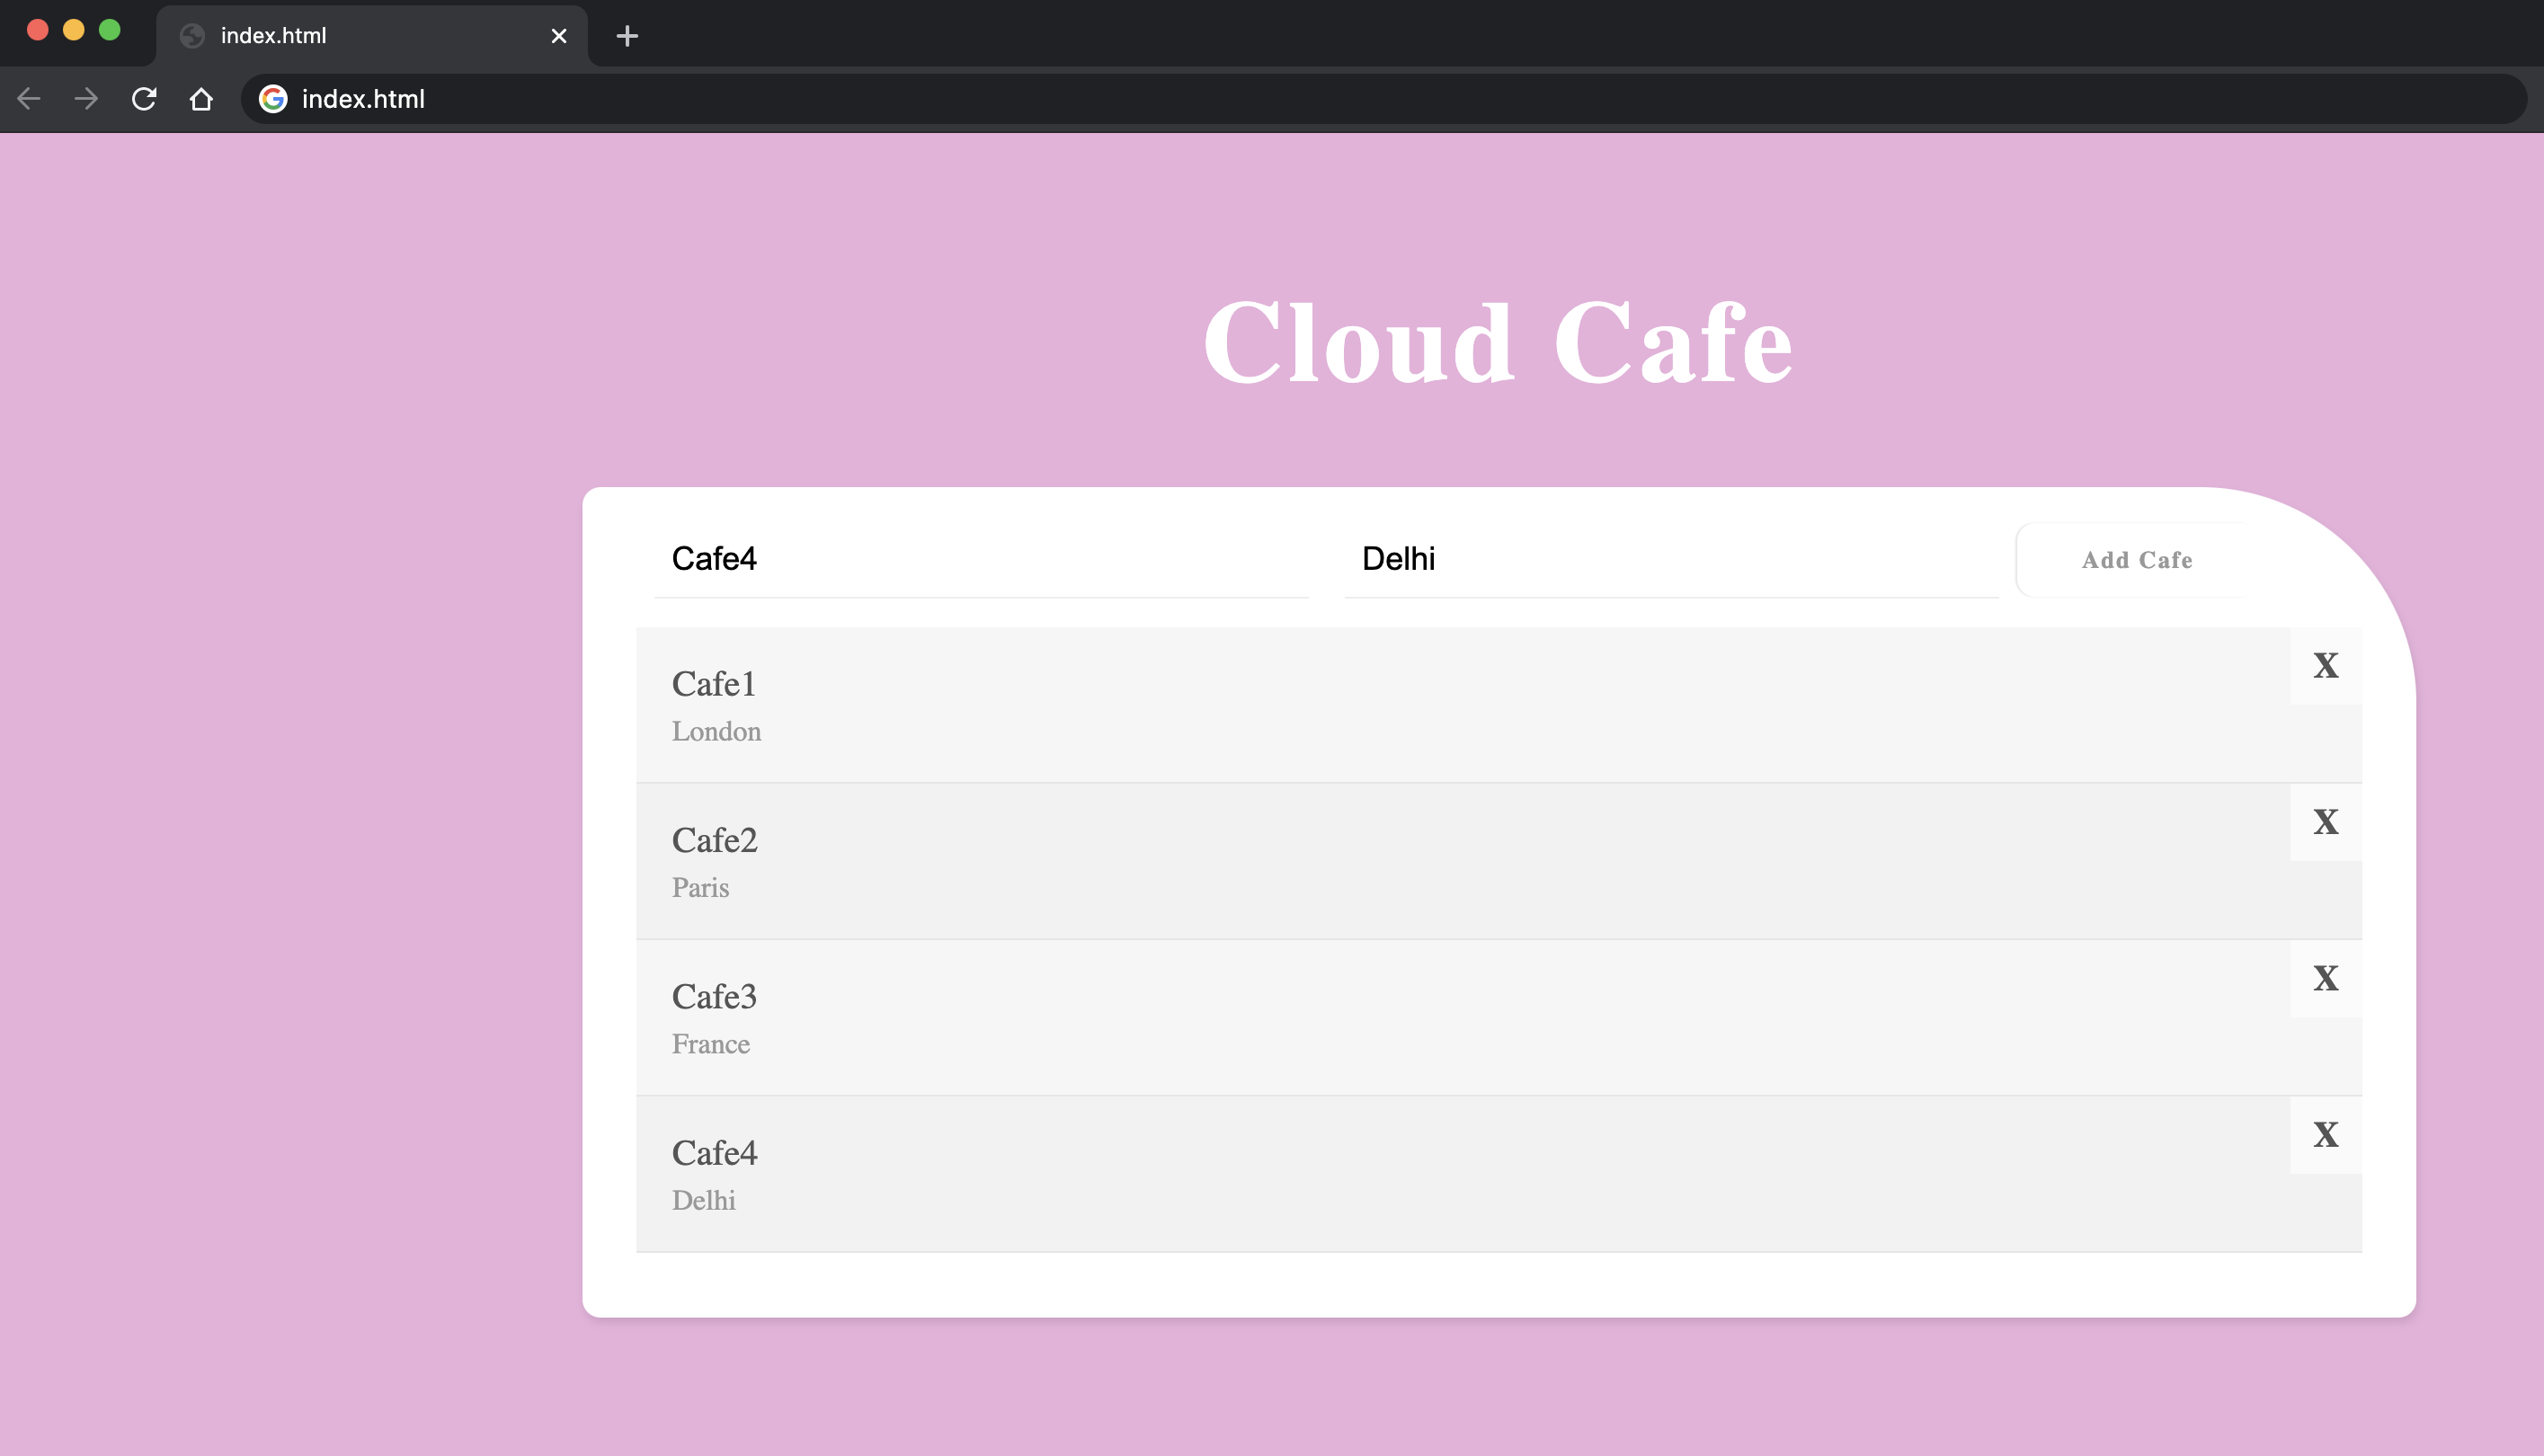The image size is (2544, 1456).
Task: Click the X beside Cafe3
Action: tap(2325, 978)
